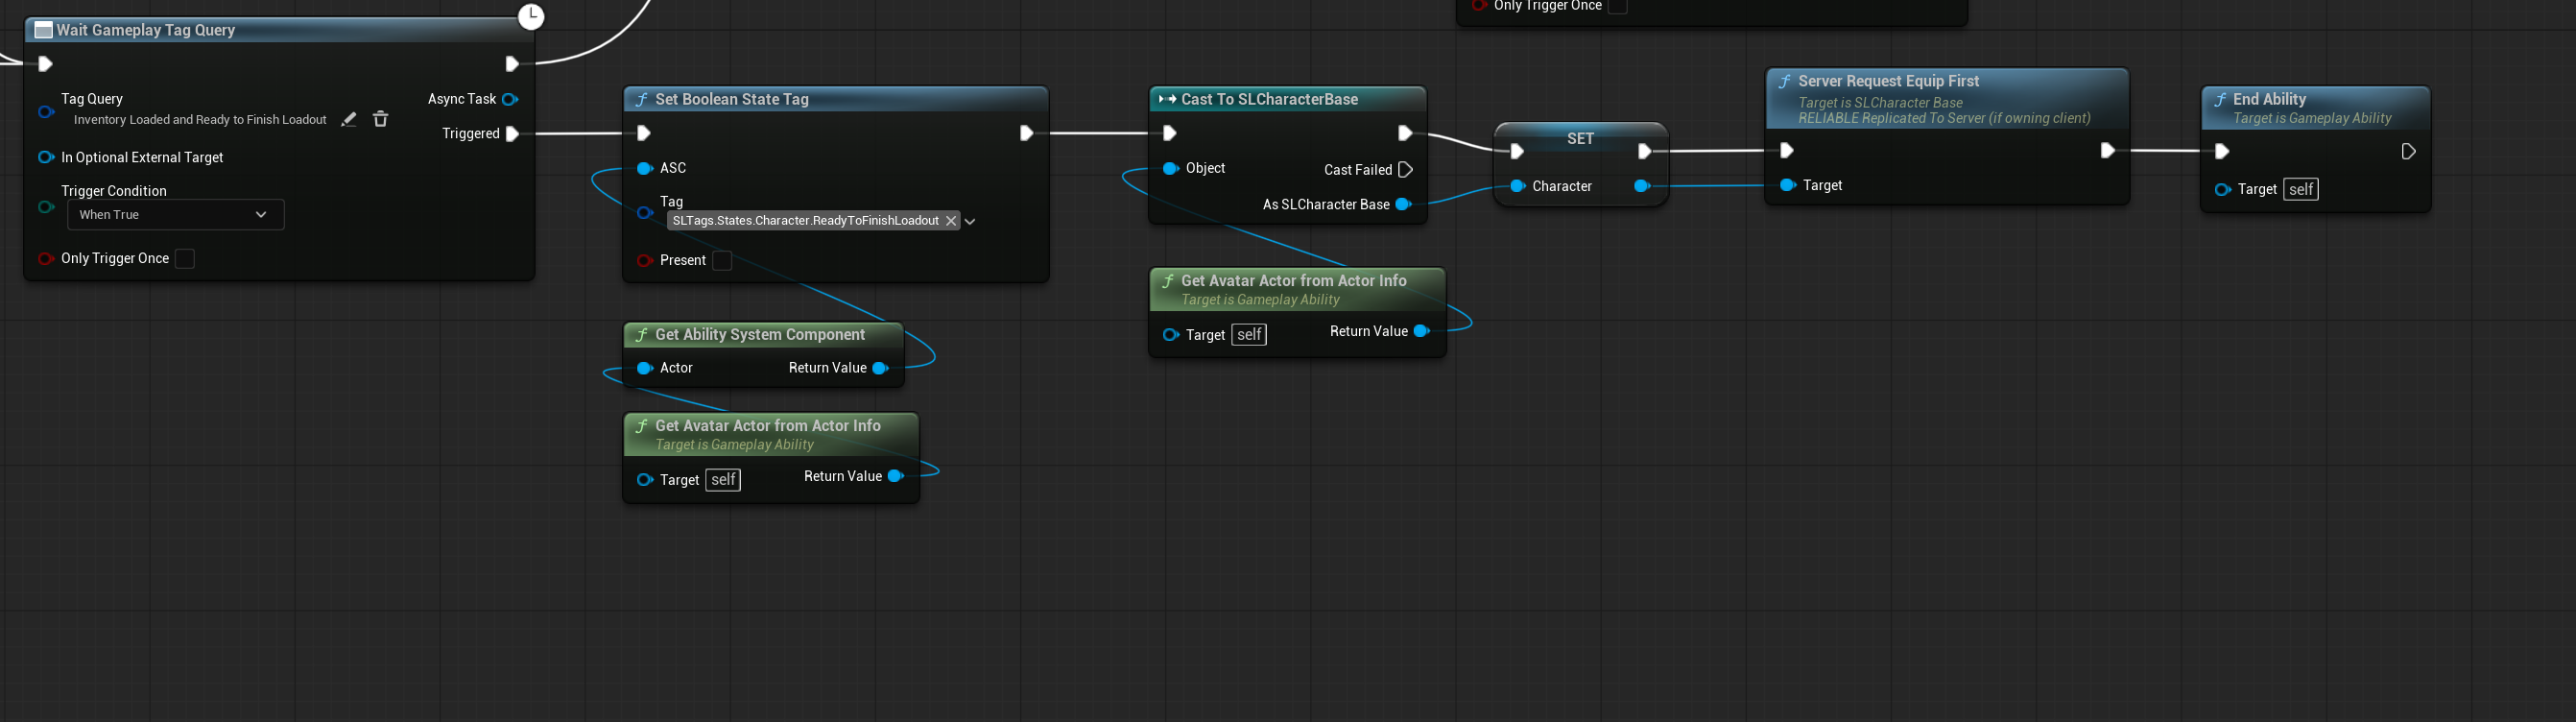Select the Return Value pin of Get Ability System Component
The height and width of the screenshot is (722, 2576).
click(880, 368)
